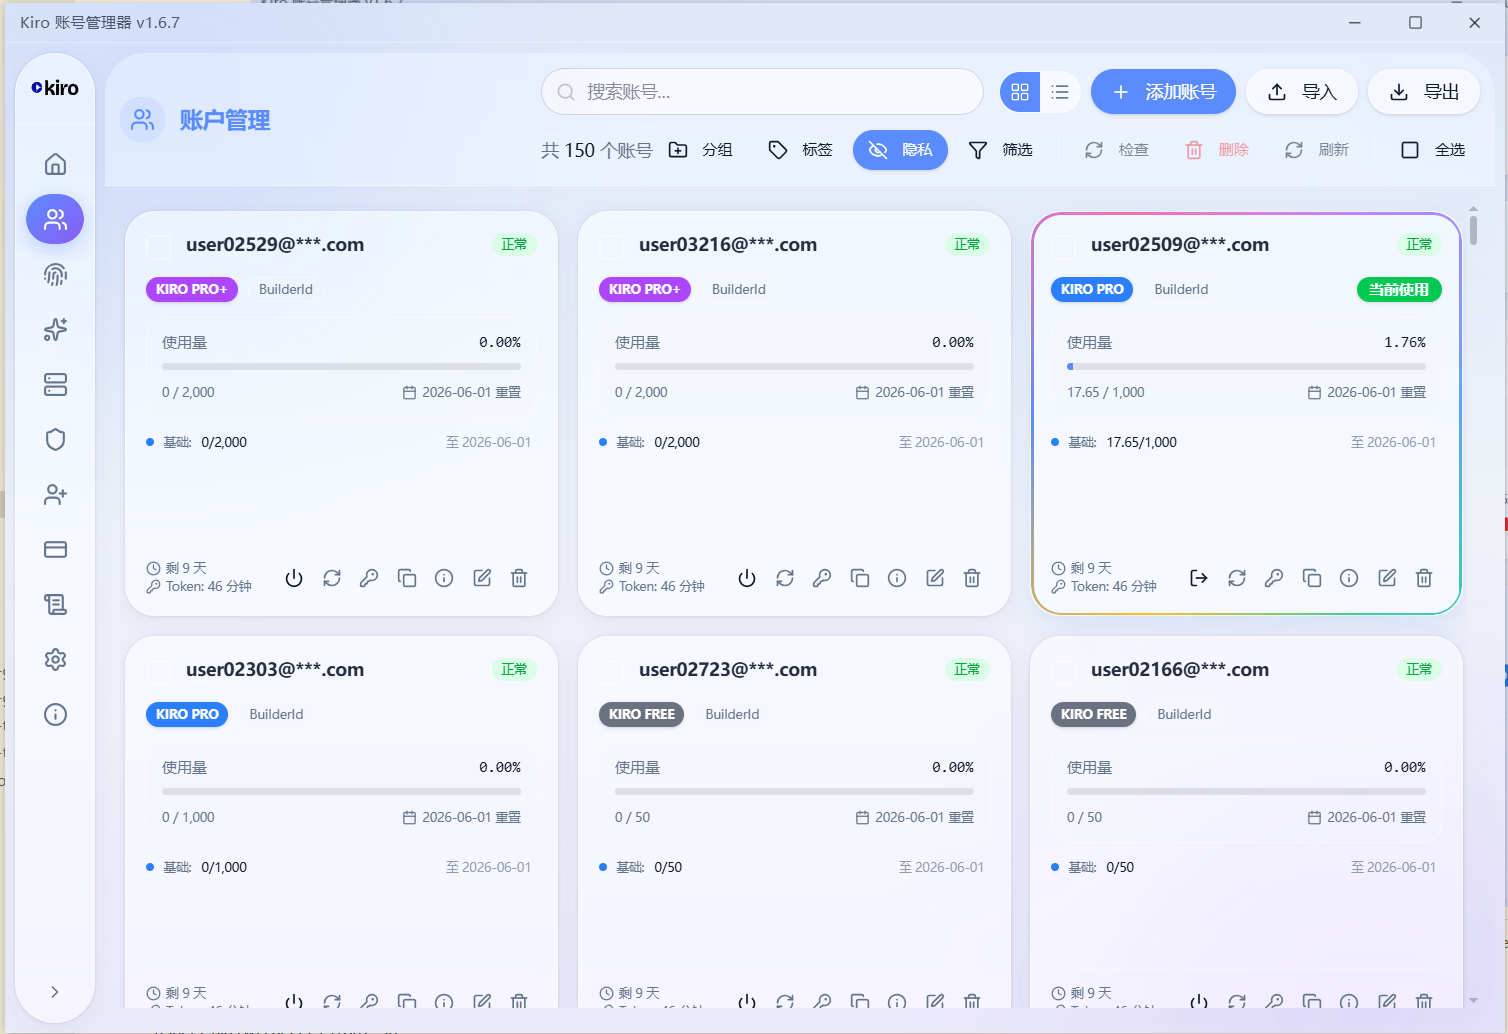Click power icon on user02529 card
The width and height of the screenshot is (1508, 1034).
(x=294, y=578)
